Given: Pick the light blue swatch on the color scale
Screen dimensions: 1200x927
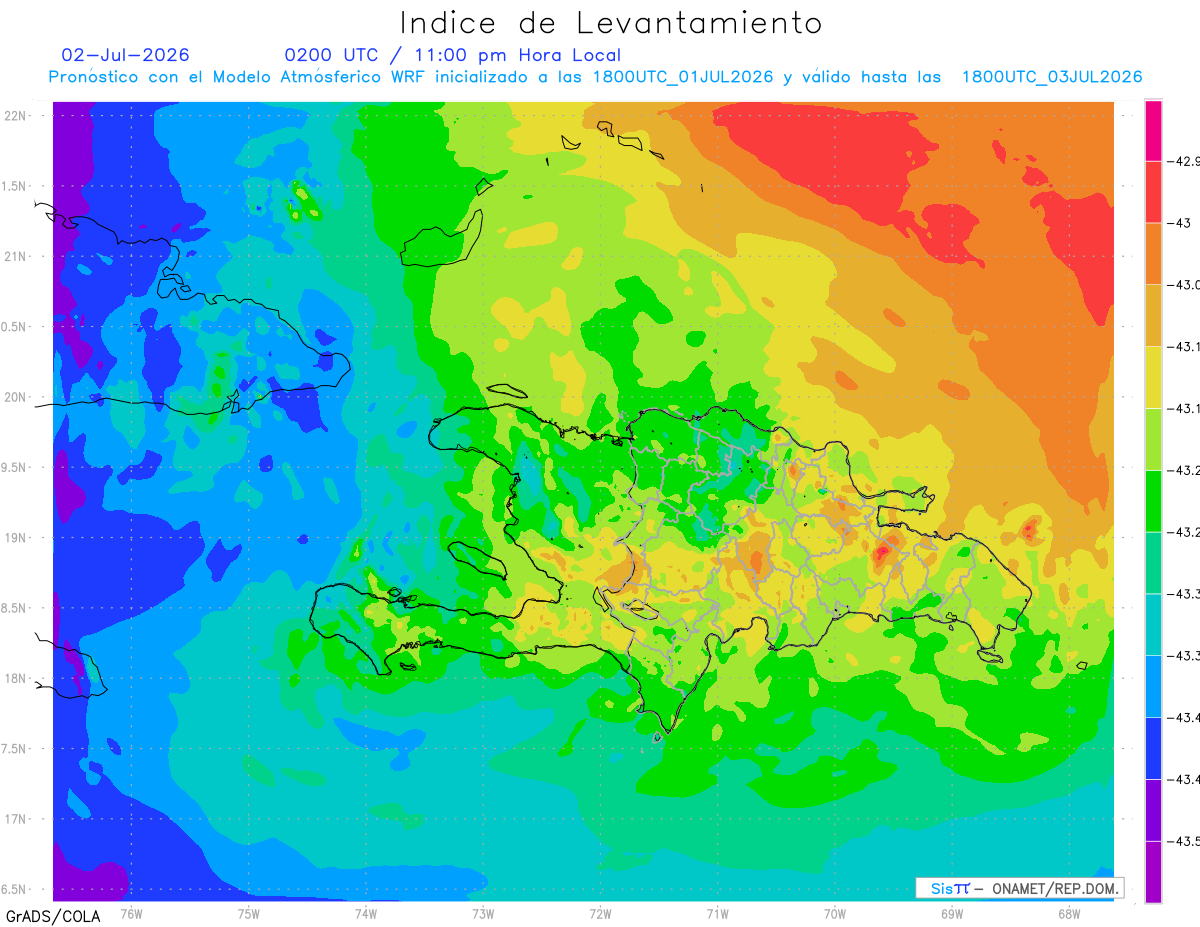Looking at the screenshot, I should pyautogui.click(x=1153, y=686).
